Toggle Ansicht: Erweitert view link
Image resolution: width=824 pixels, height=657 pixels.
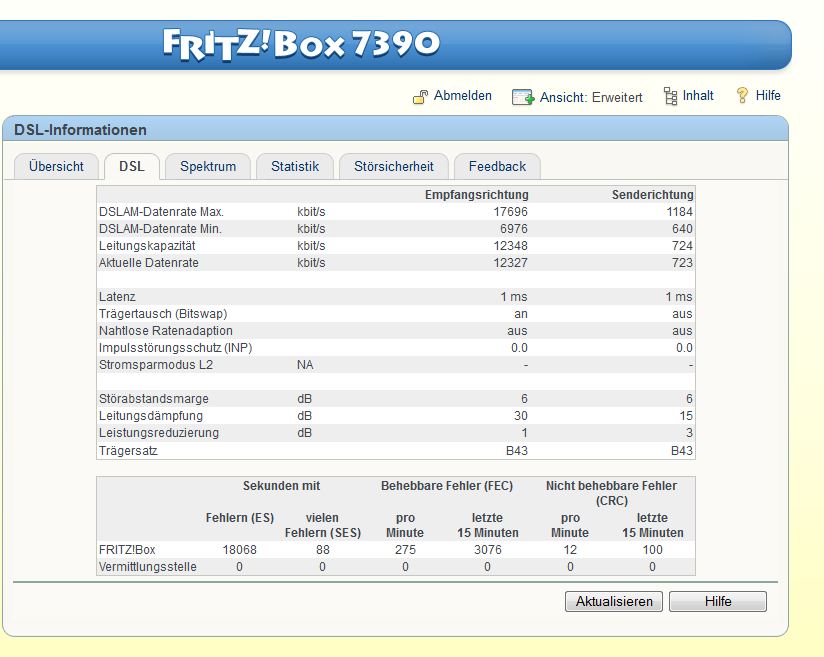[591, 97]
